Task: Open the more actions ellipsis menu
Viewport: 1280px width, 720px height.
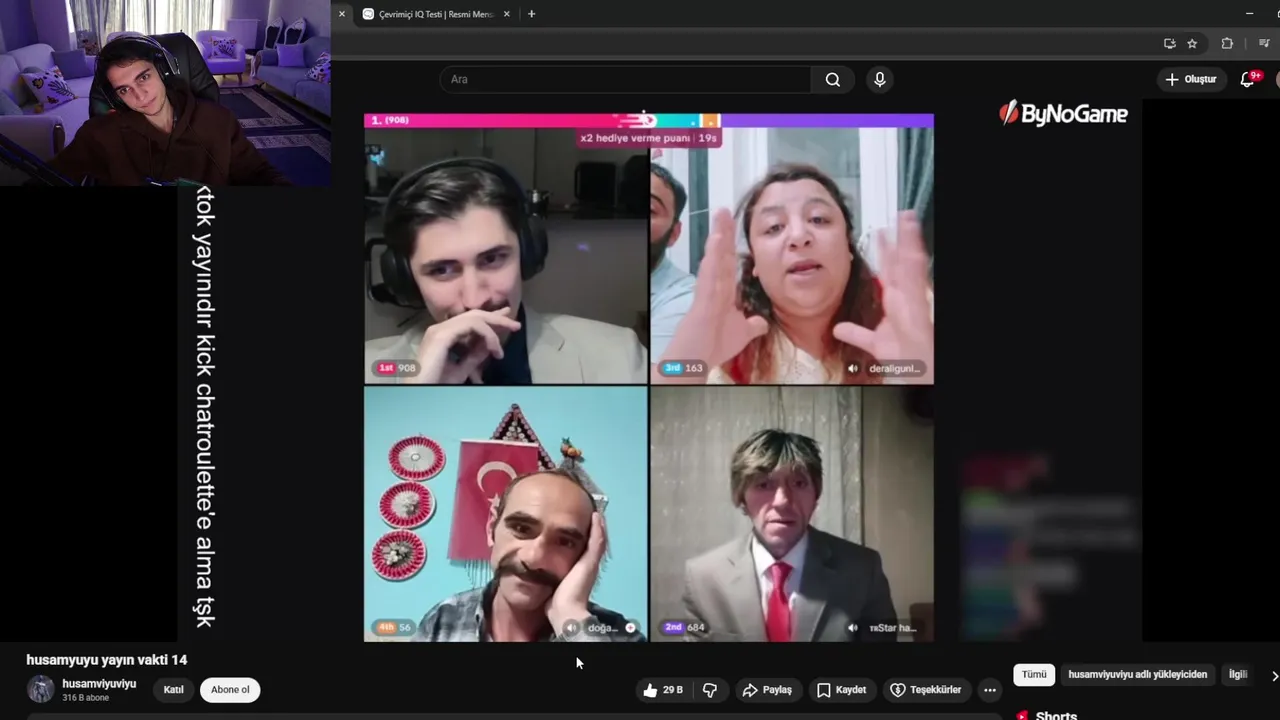Action: [x=989, y=690]
